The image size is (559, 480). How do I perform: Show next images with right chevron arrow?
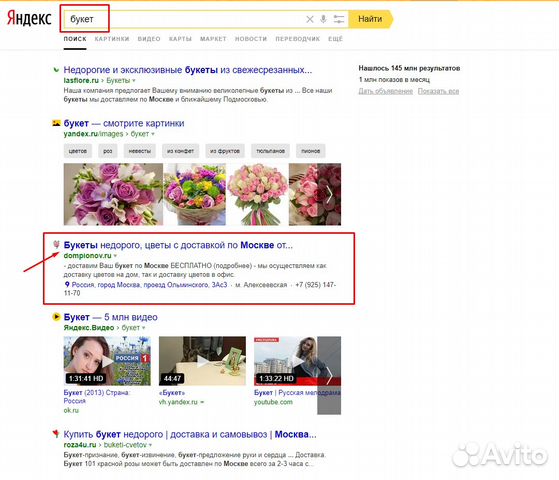329,194
